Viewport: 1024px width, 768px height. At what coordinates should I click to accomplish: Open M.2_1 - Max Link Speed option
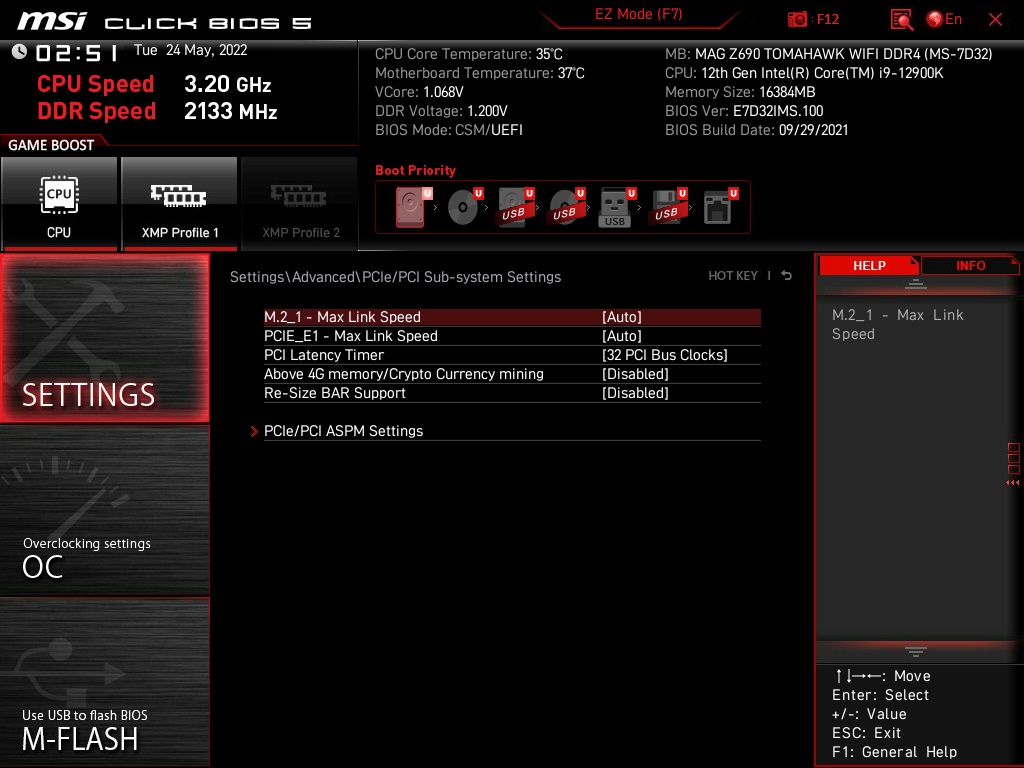click(512, 317)
